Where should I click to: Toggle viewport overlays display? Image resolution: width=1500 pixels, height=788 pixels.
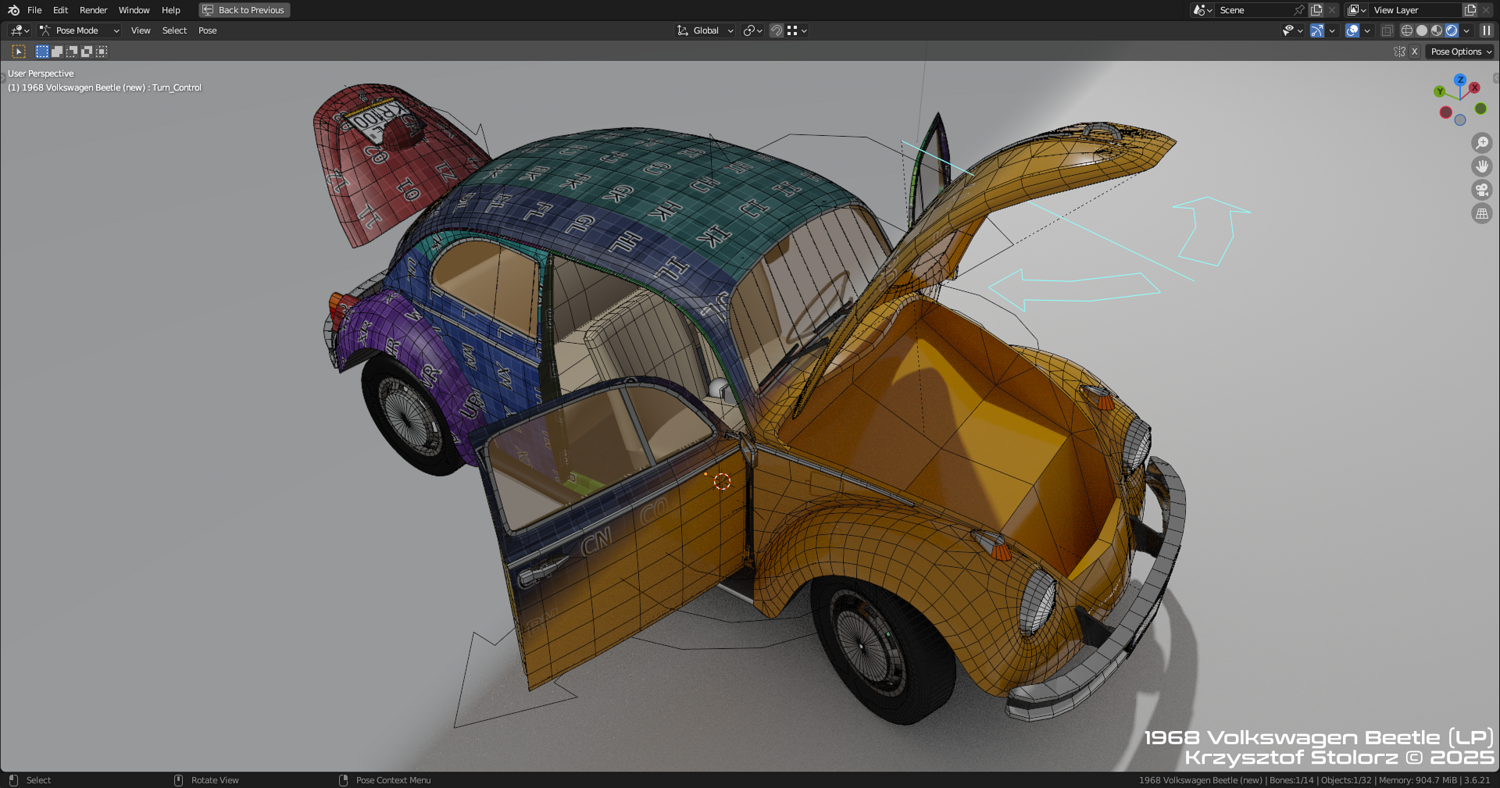point(1352,31)
